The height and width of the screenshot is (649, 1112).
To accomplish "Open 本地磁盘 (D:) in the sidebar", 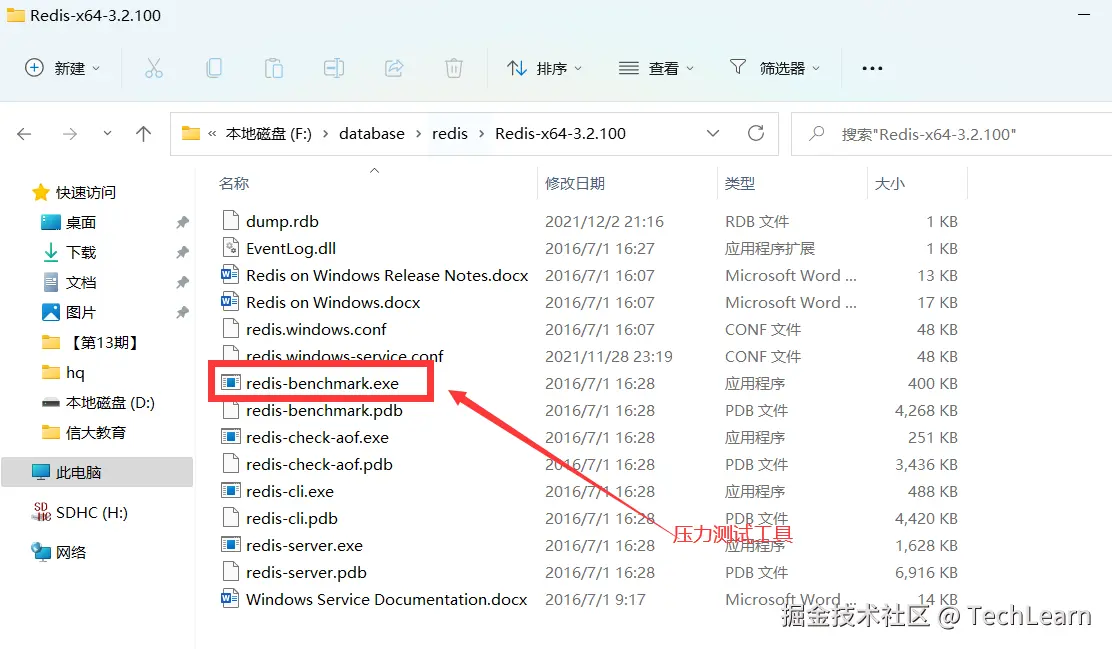I will [98, 402].
